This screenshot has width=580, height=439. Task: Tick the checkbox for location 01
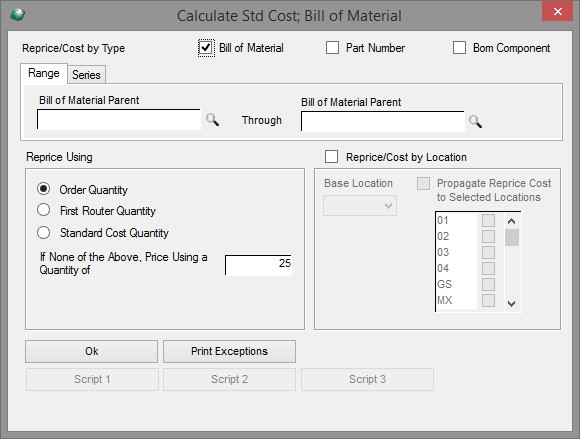[x=488, y=220]
